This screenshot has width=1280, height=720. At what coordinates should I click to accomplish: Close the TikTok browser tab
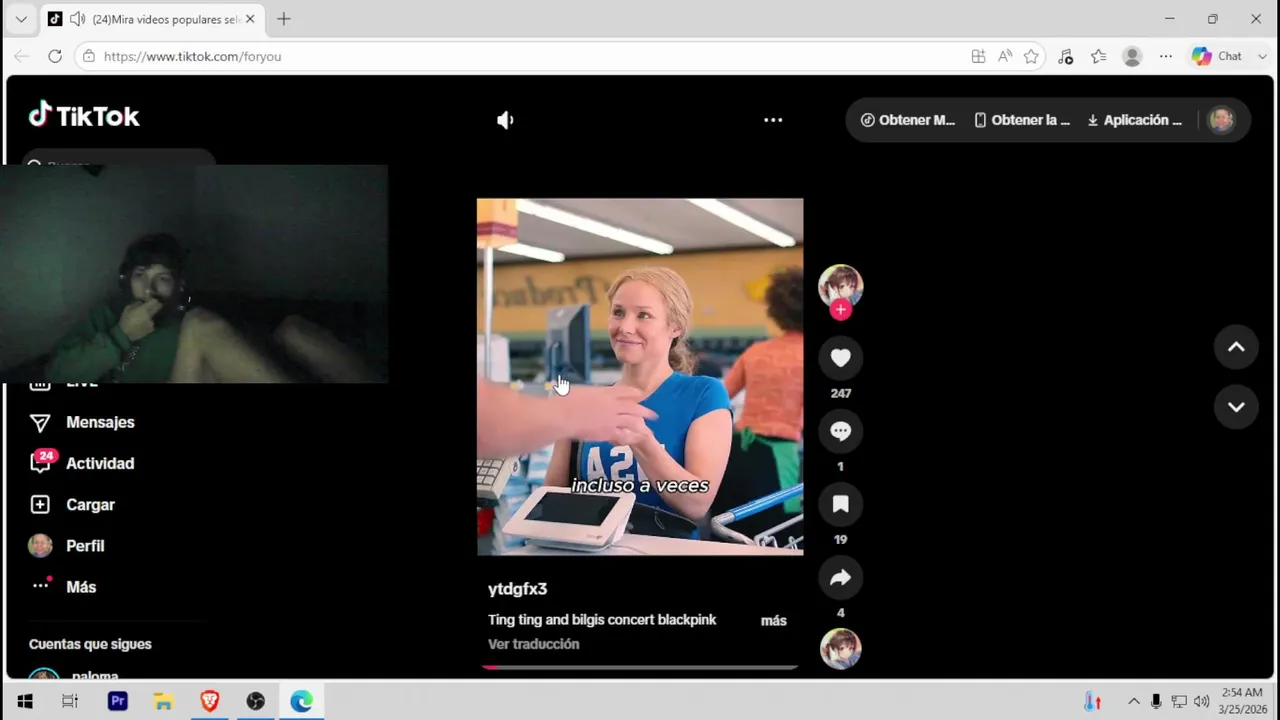(250, 19)
